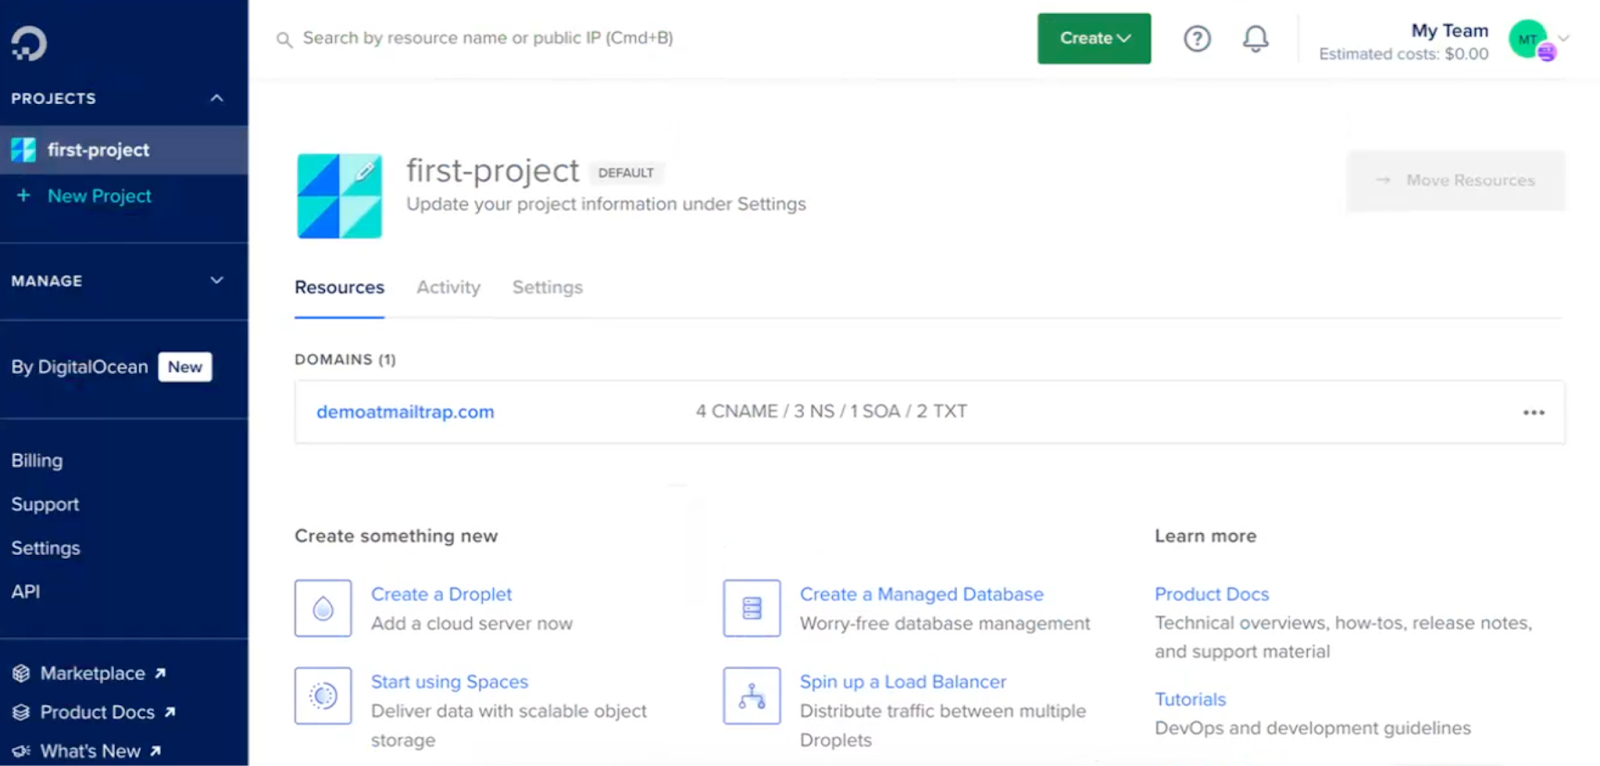
Task: Open the demoatmailtrap.com domain link
Action: point(405,412)
